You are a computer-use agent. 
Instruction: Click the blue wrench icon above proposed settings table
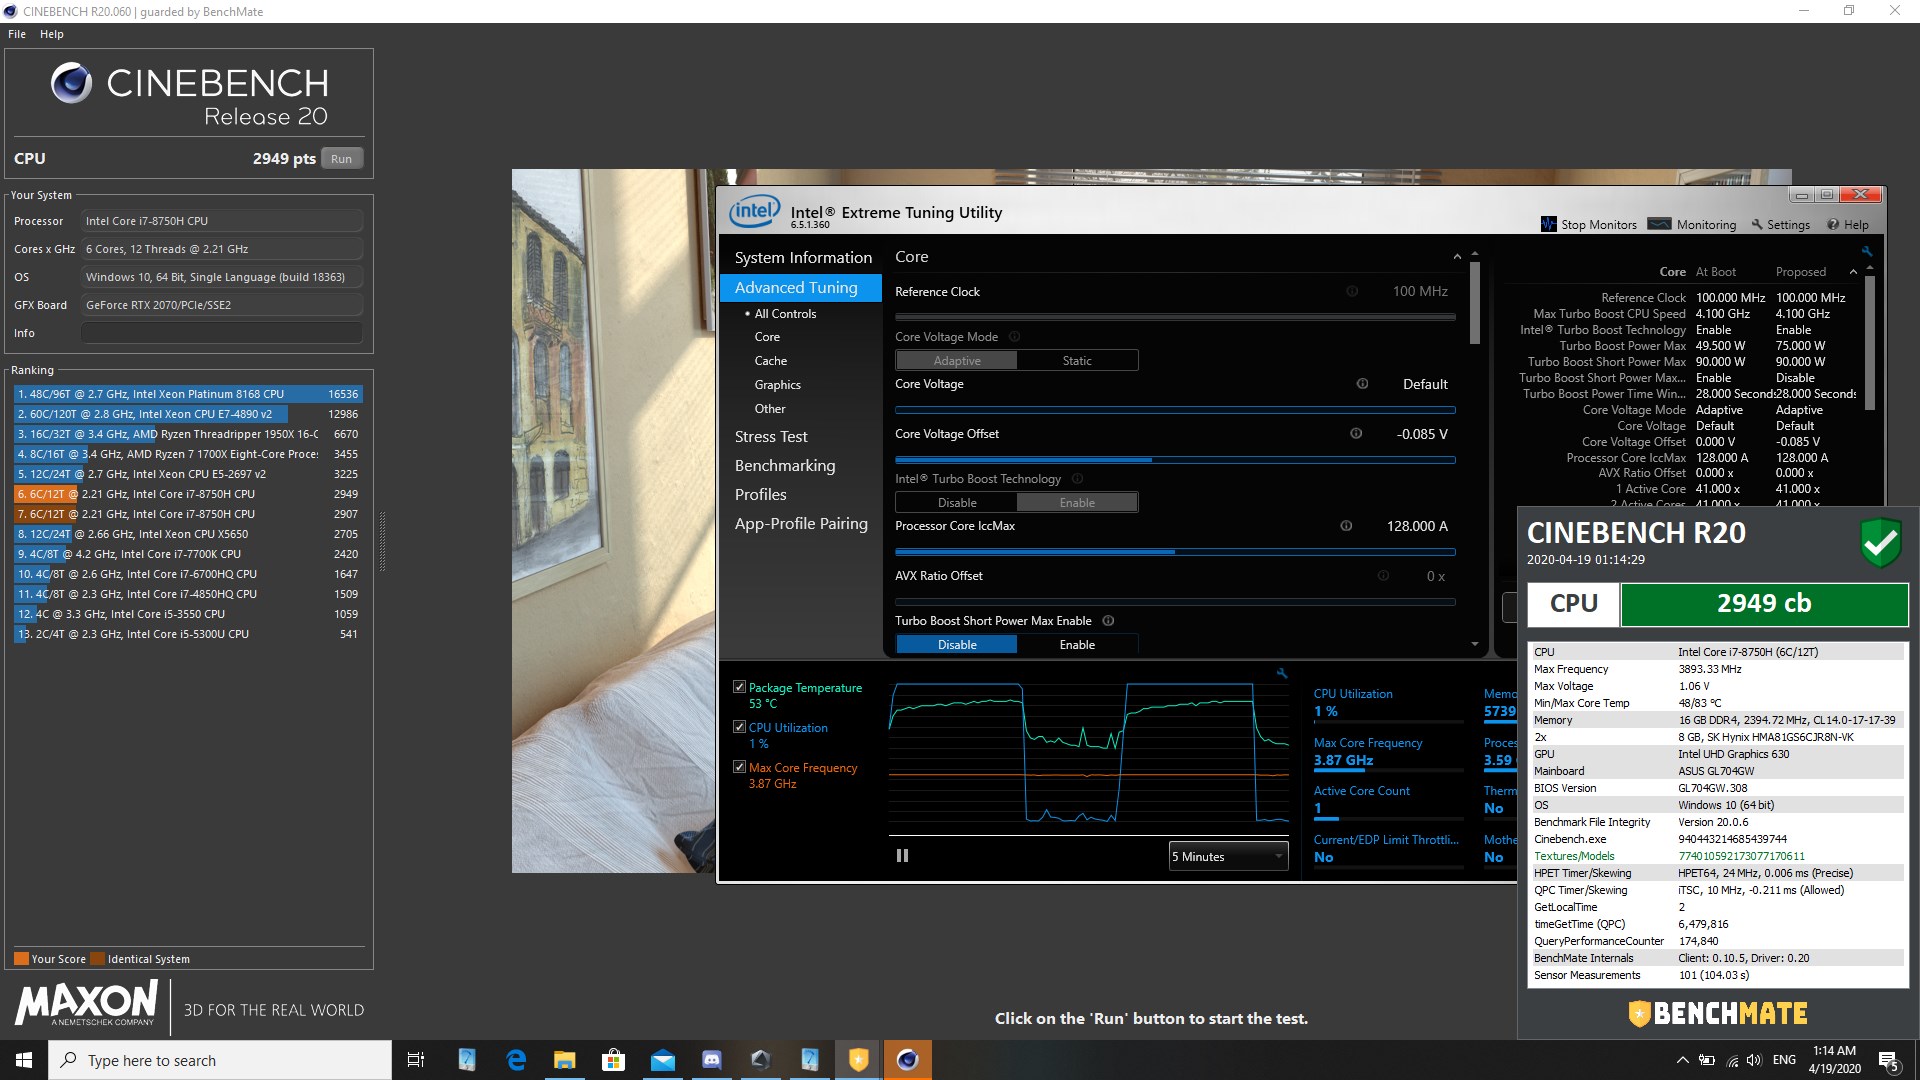tap(1866, 251)
